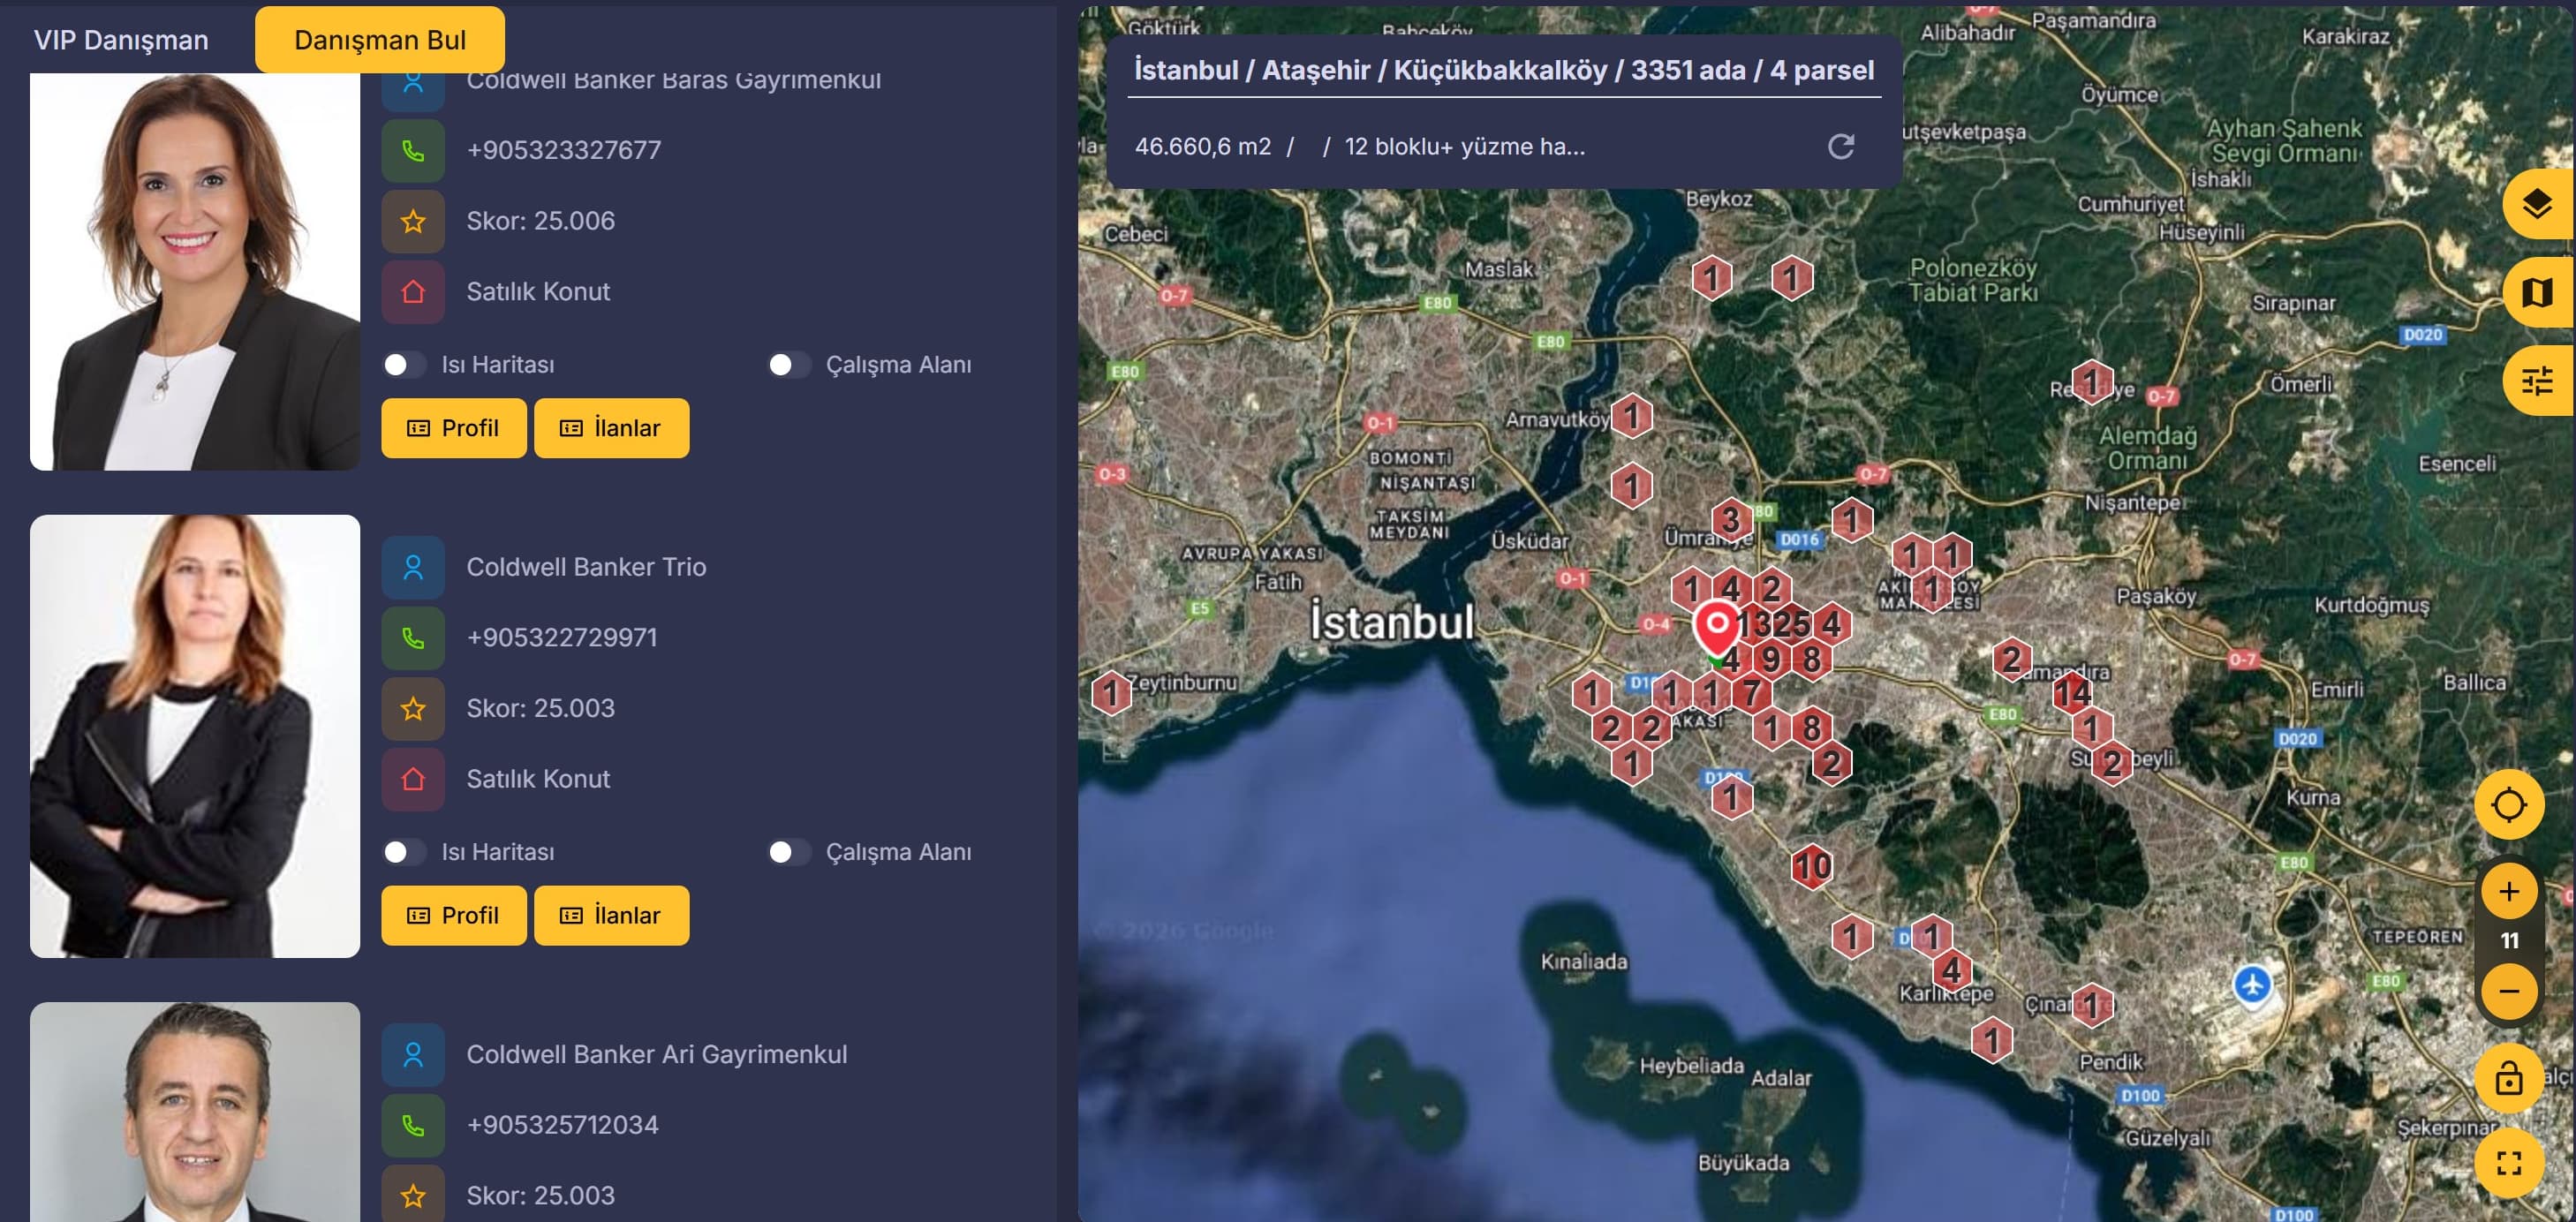The height and width of the screenshot is (1222, 2576).
Task: Click the star icon in the Ari Gayrimenkul card
Action: pyautogui.click(x=413, y=1195)
